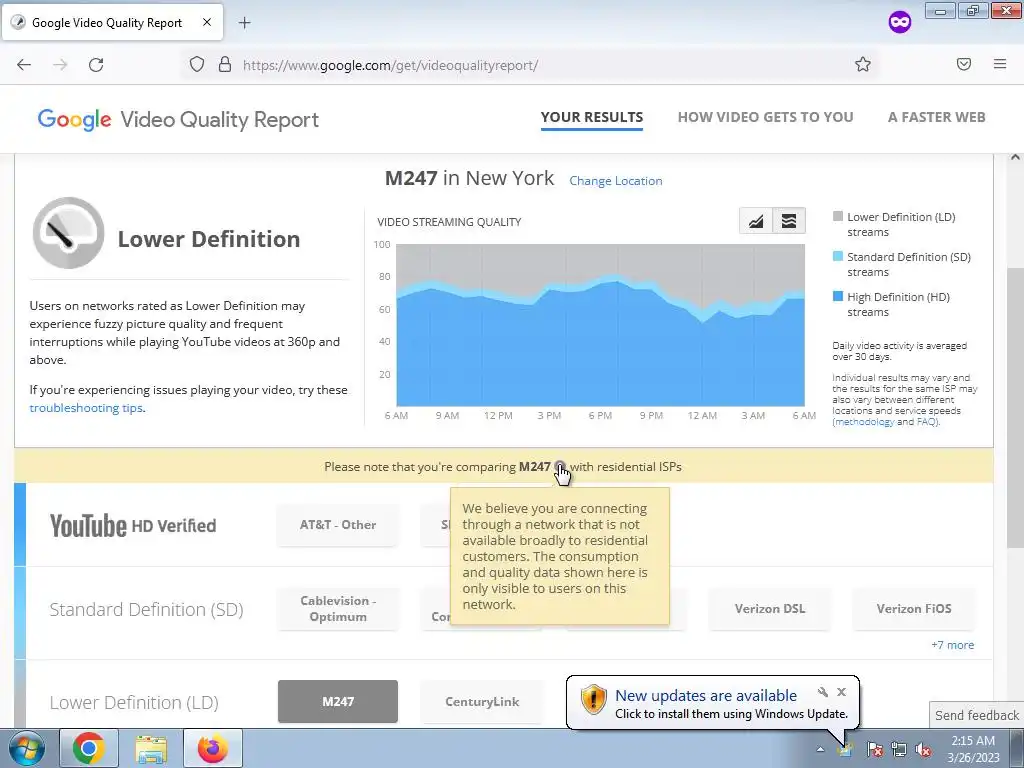Click the Google logo in header
Screen dimensions: 1024x768
tap(74, 120)
